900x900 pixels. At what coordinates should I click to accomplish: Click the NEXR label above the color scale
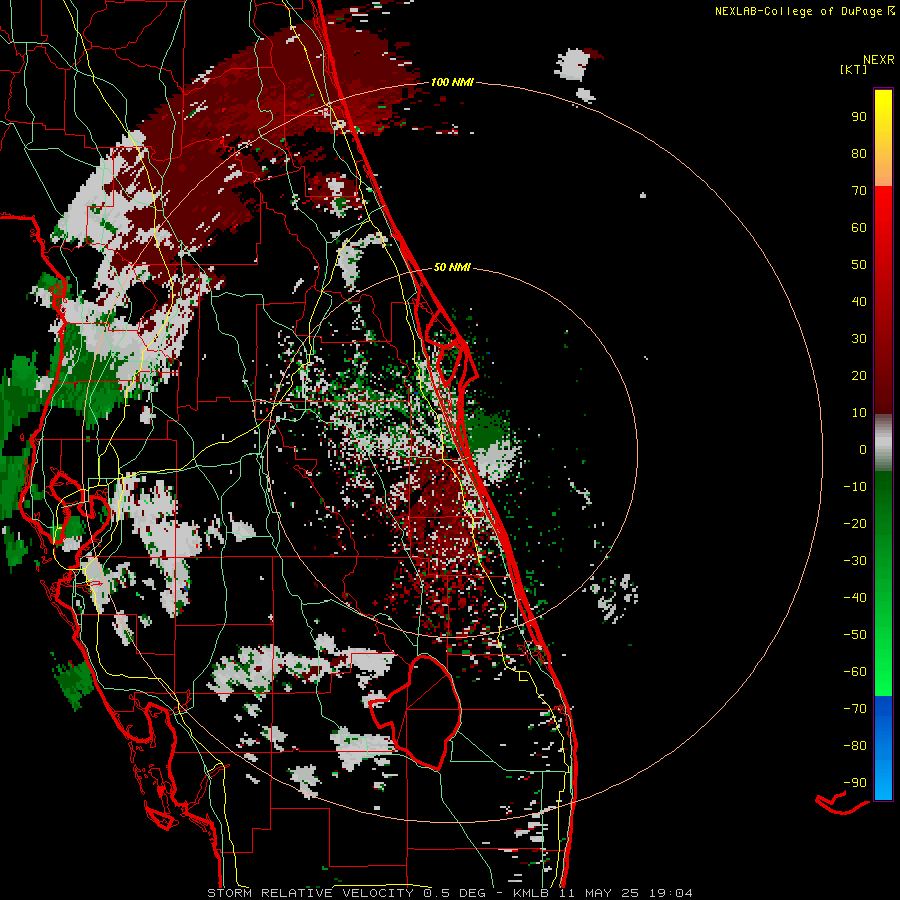[x=879, y=60]
